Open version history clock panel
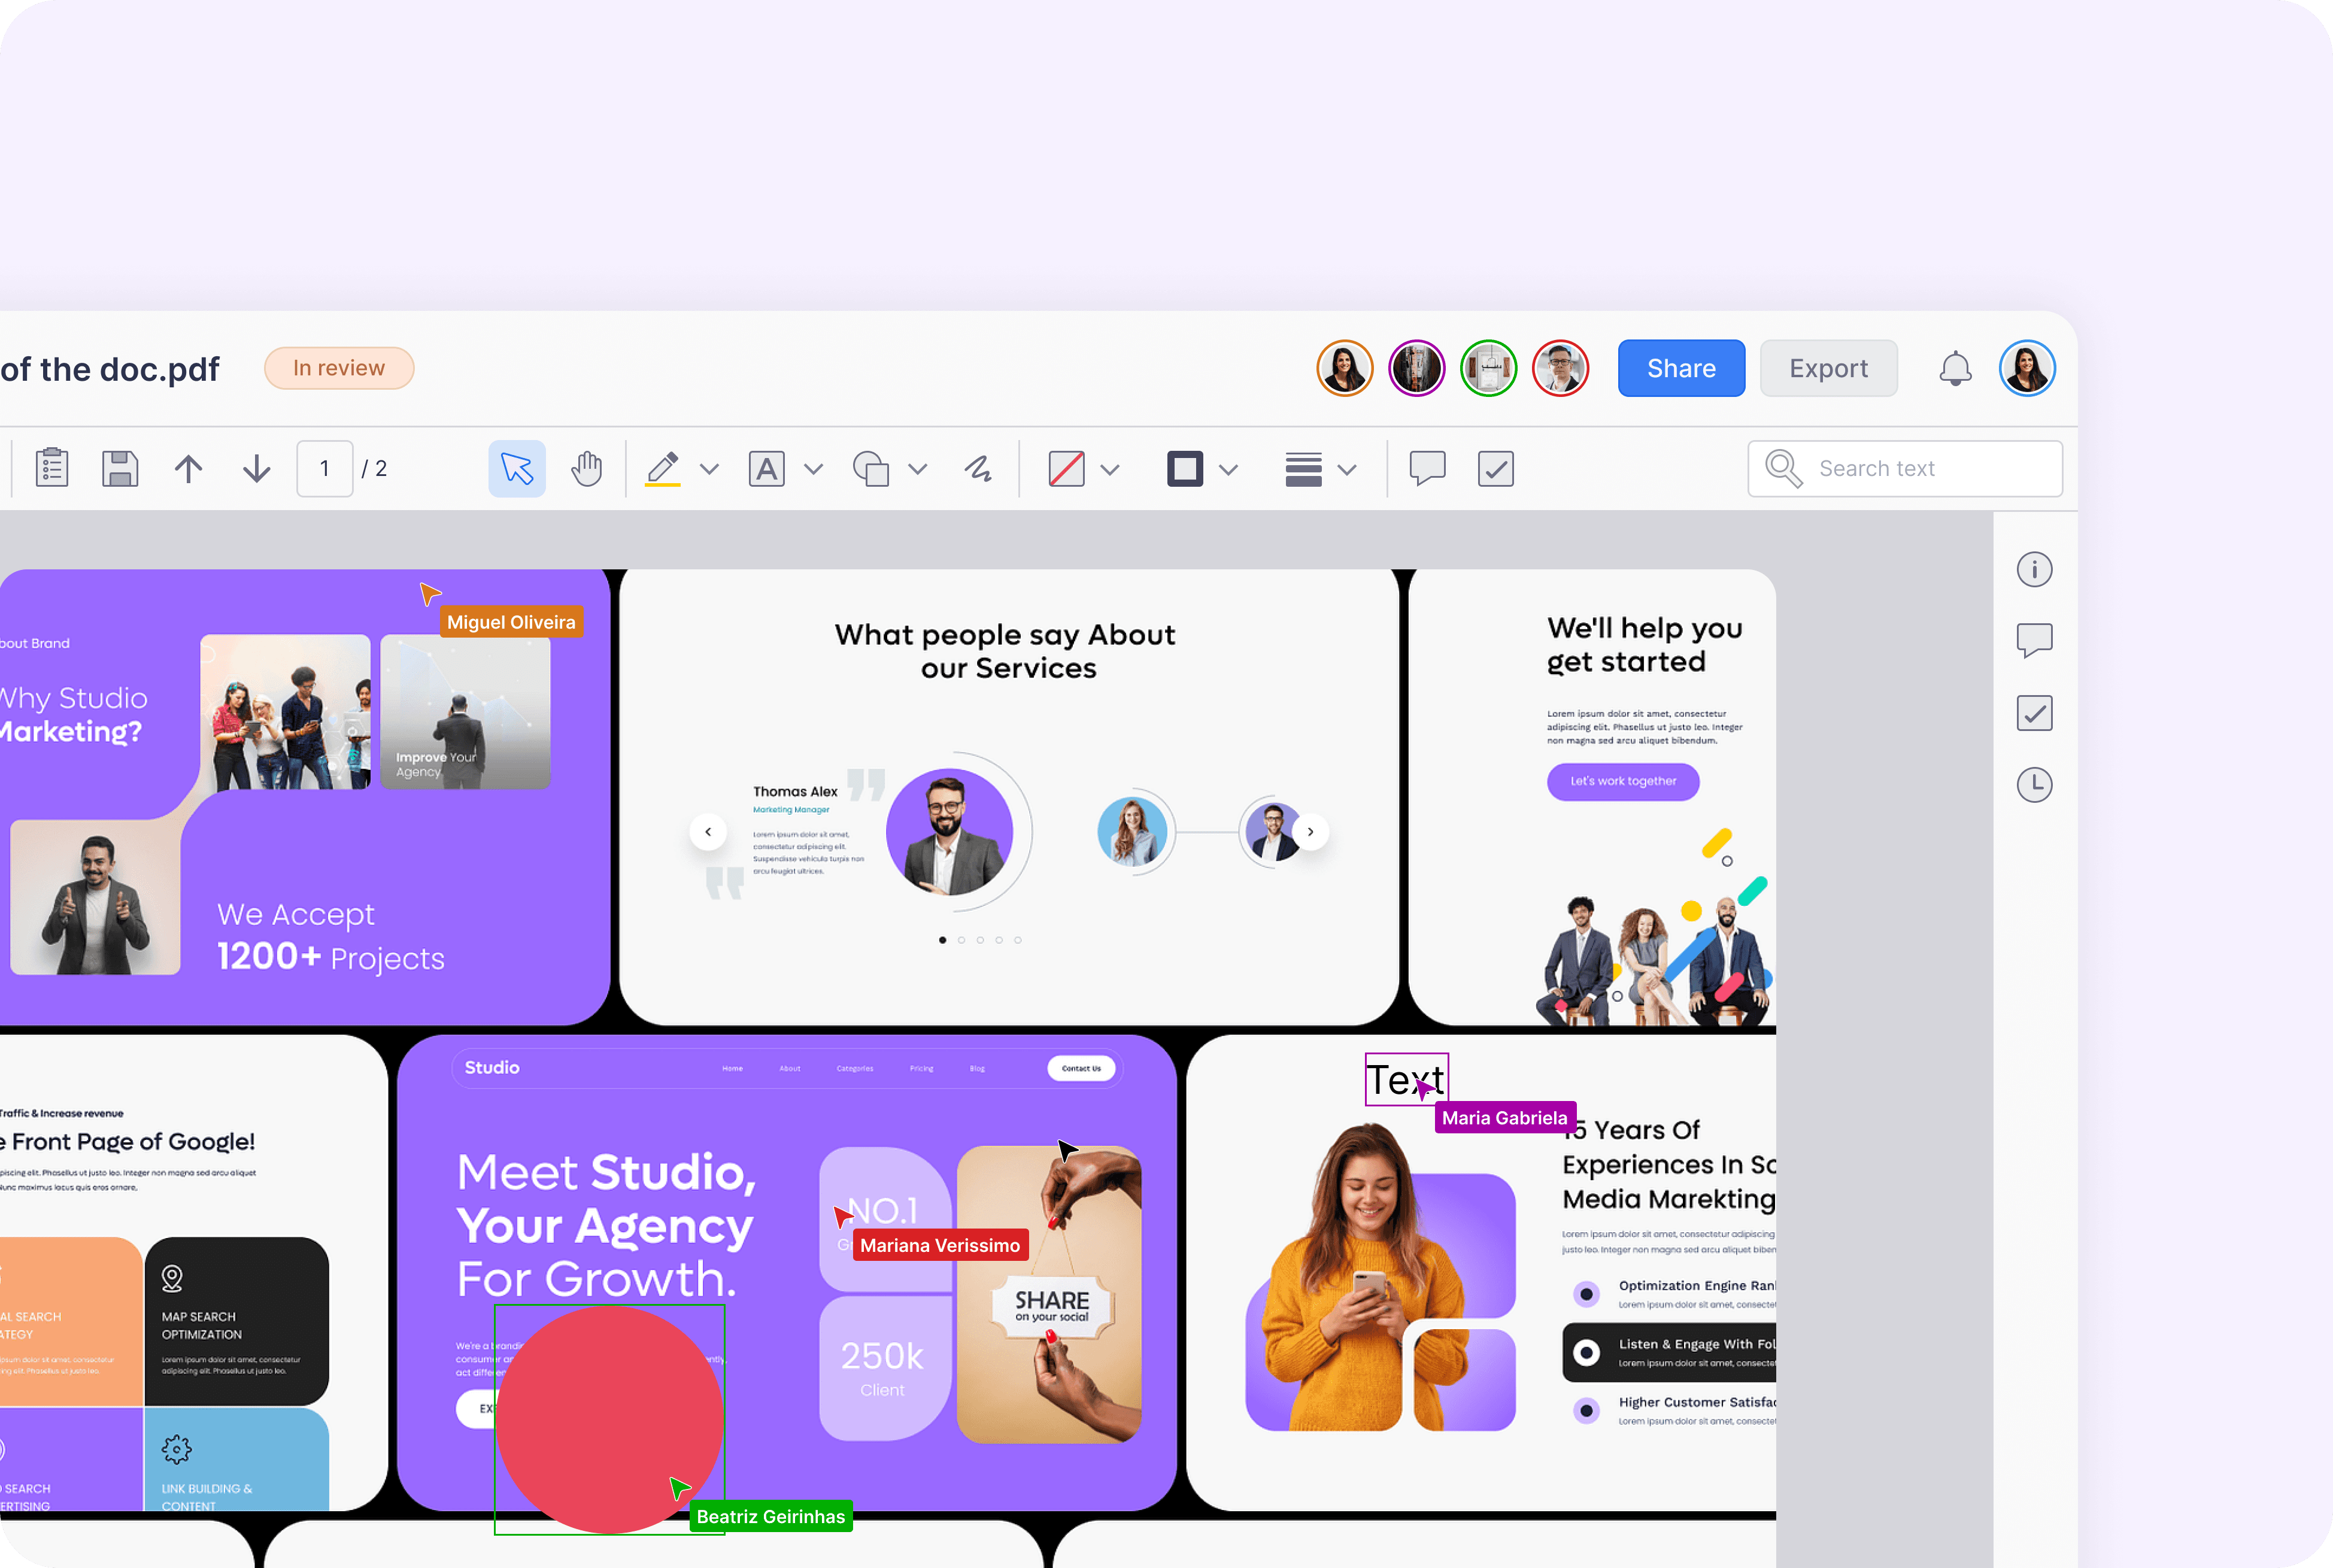 coord(2034,785)
